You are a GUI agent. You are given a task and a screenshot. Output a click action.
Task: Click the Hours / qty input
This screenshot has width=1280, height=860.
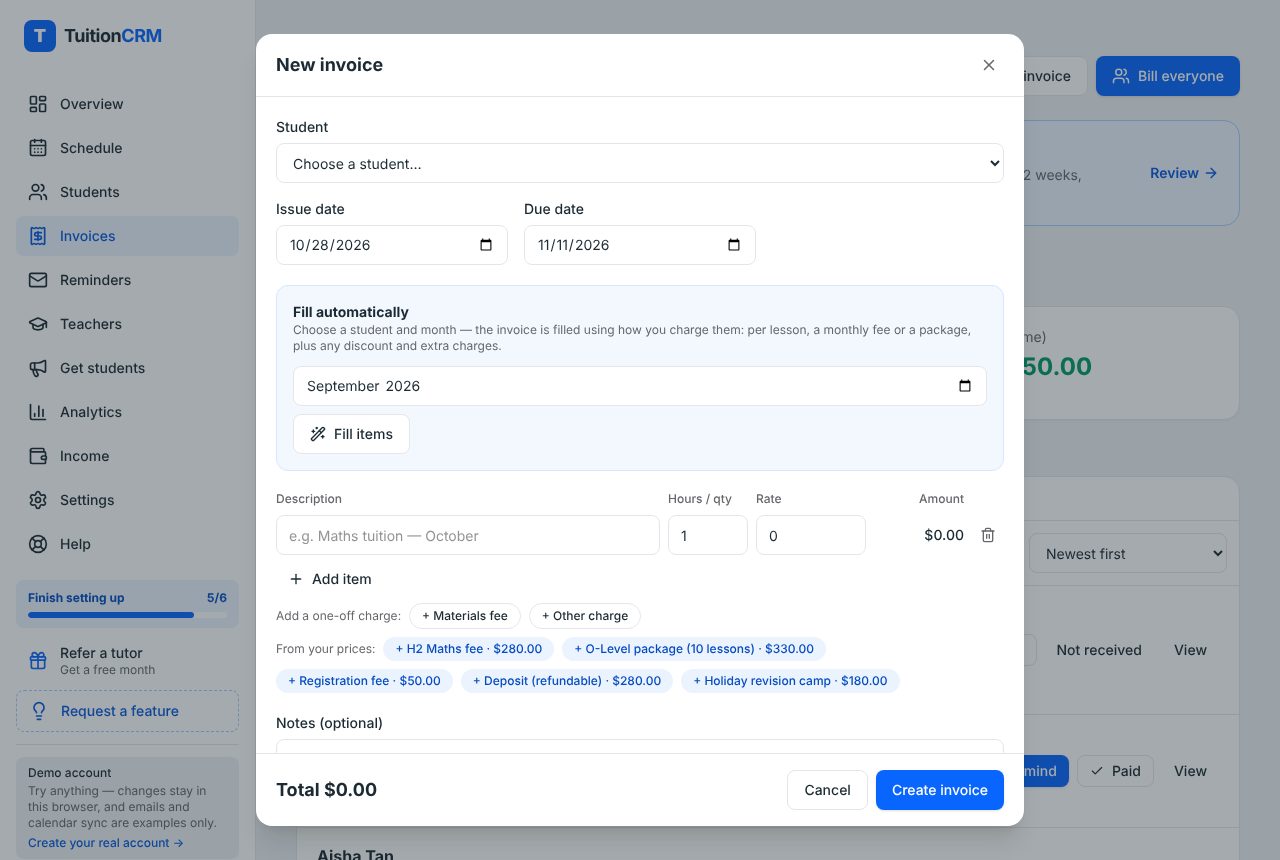pyautogui.click(x=708, y=535)
